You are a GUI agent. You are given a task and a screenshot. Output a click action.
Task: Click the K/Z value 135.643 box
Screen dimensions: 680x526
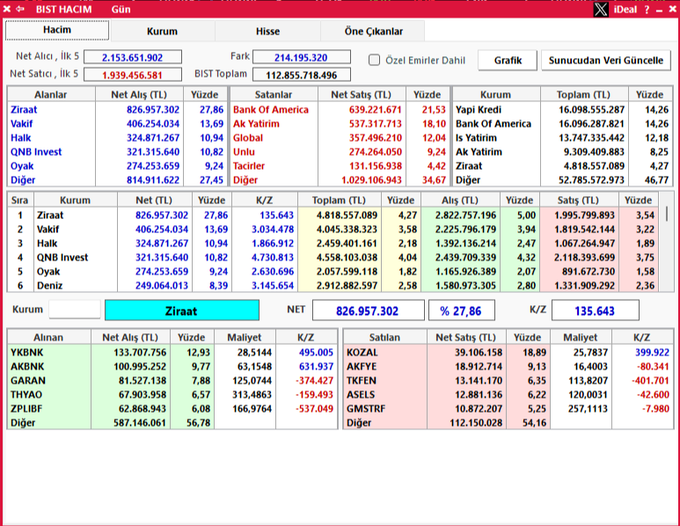tap(595, 310)
